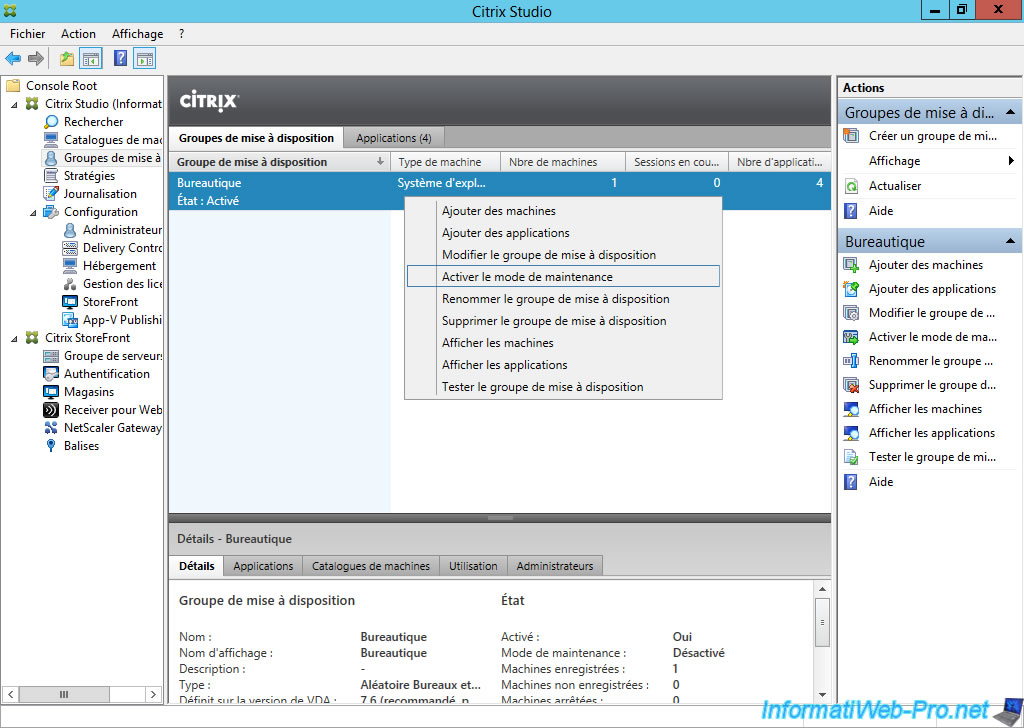The width and height of the screenshot is (1024, 728).
Task: Click the Receiver pour Web icon
Action: [51, 410]
